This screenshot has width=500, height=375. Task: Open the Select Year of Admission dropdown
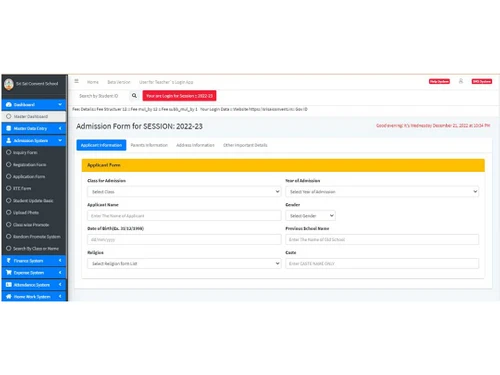coord(382,192)
